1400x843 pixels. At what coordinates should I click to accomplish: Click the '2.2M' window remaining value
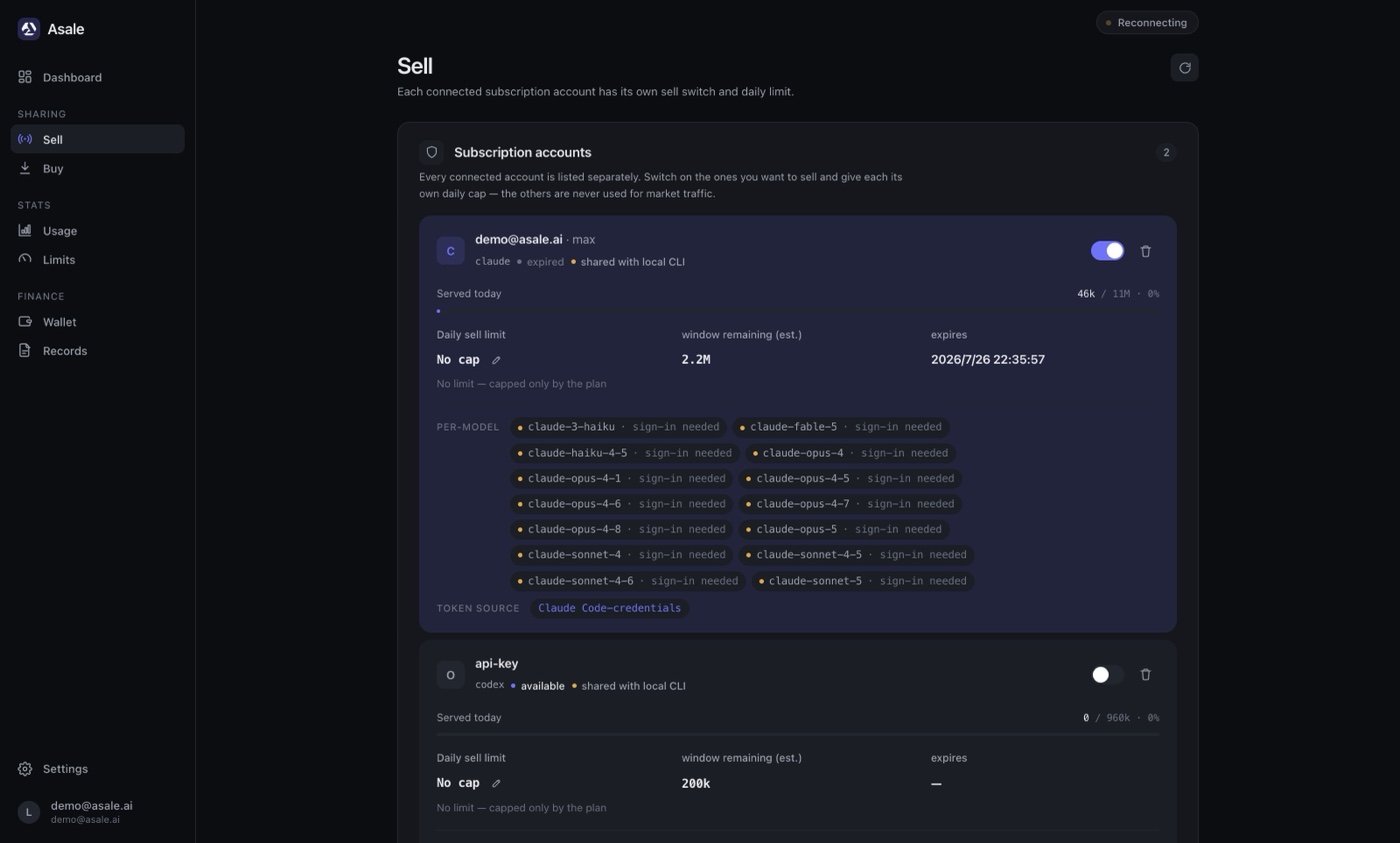696,360
